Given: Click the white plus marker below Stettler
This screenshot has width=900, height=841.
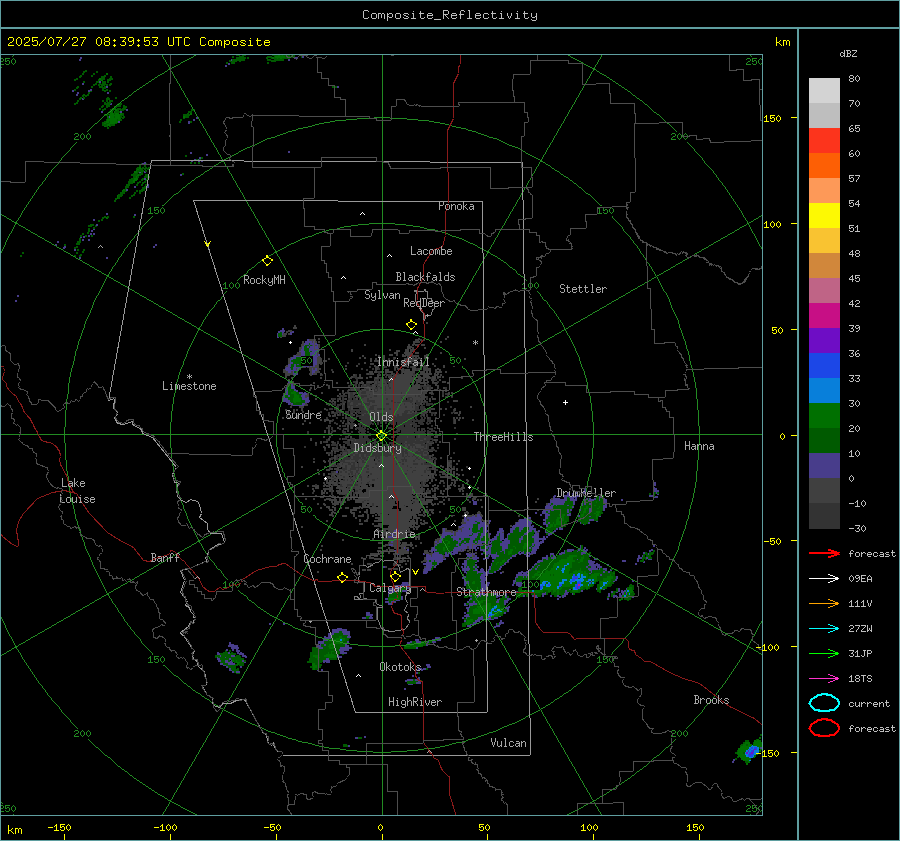Looking at the screenshot, I should [x=565, y=402].
